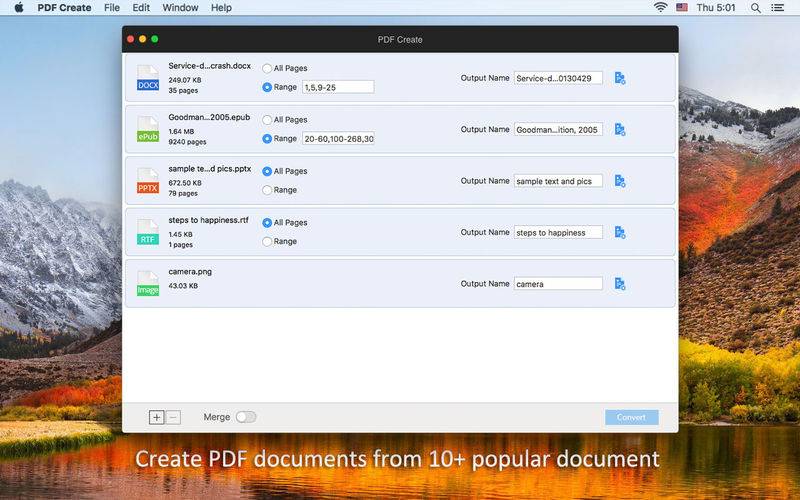Edit output name field camera
Image resolution: width=800 pixels, height=500 pixels.
(x=558, y=284)
